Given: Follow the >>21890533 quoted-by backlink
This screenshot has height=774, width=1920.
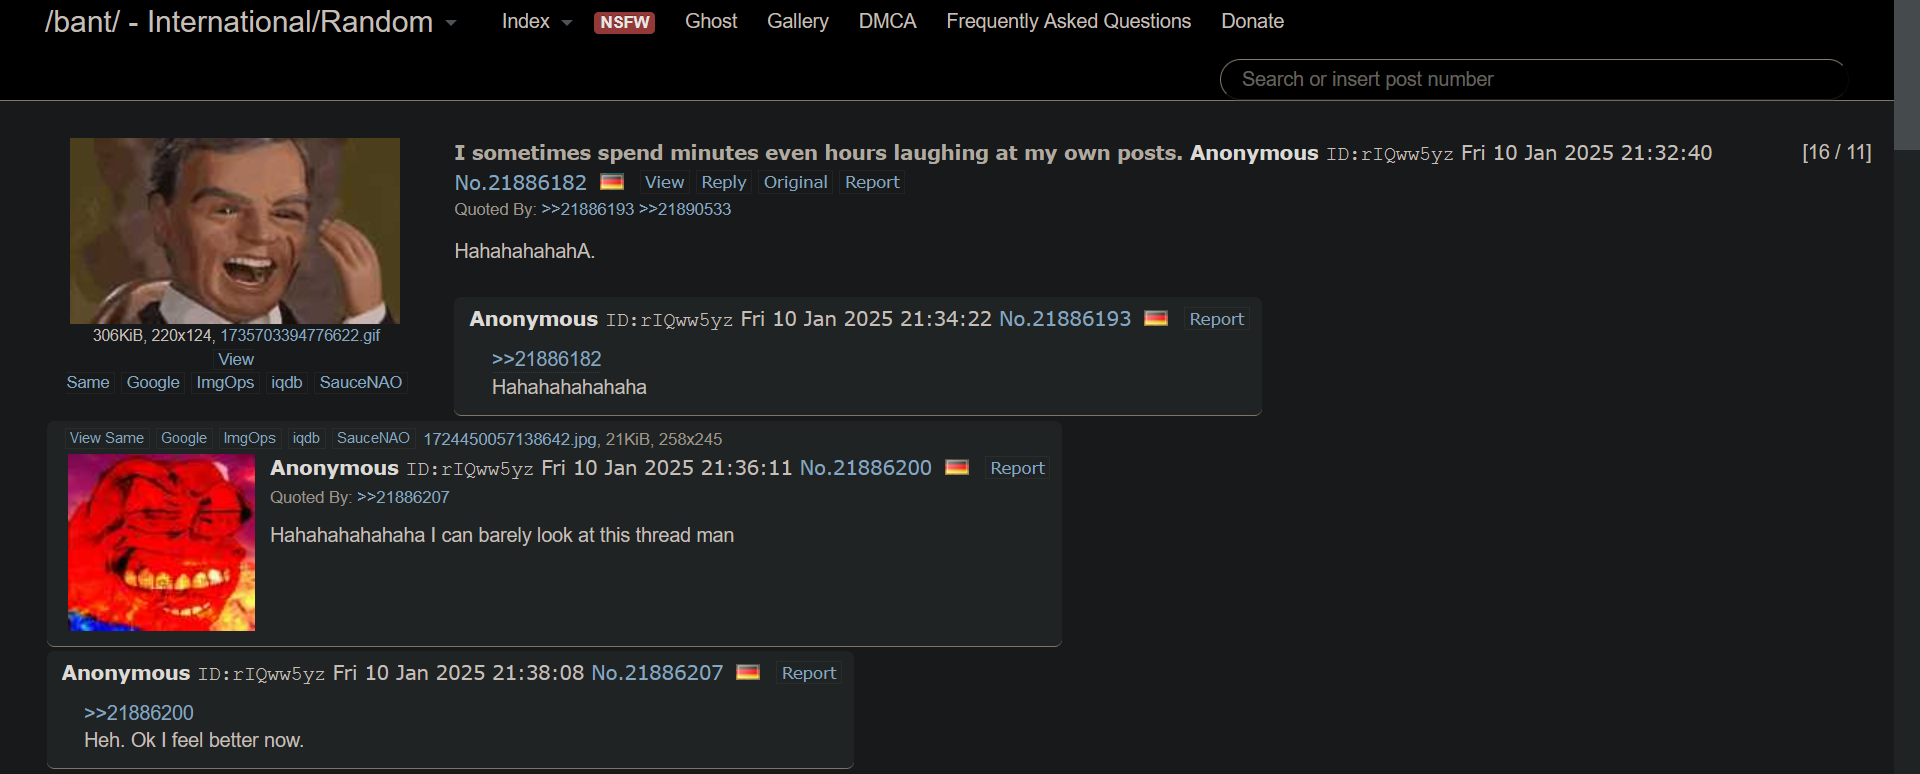Looking at the screenshot, I should (x=685, y=209).
